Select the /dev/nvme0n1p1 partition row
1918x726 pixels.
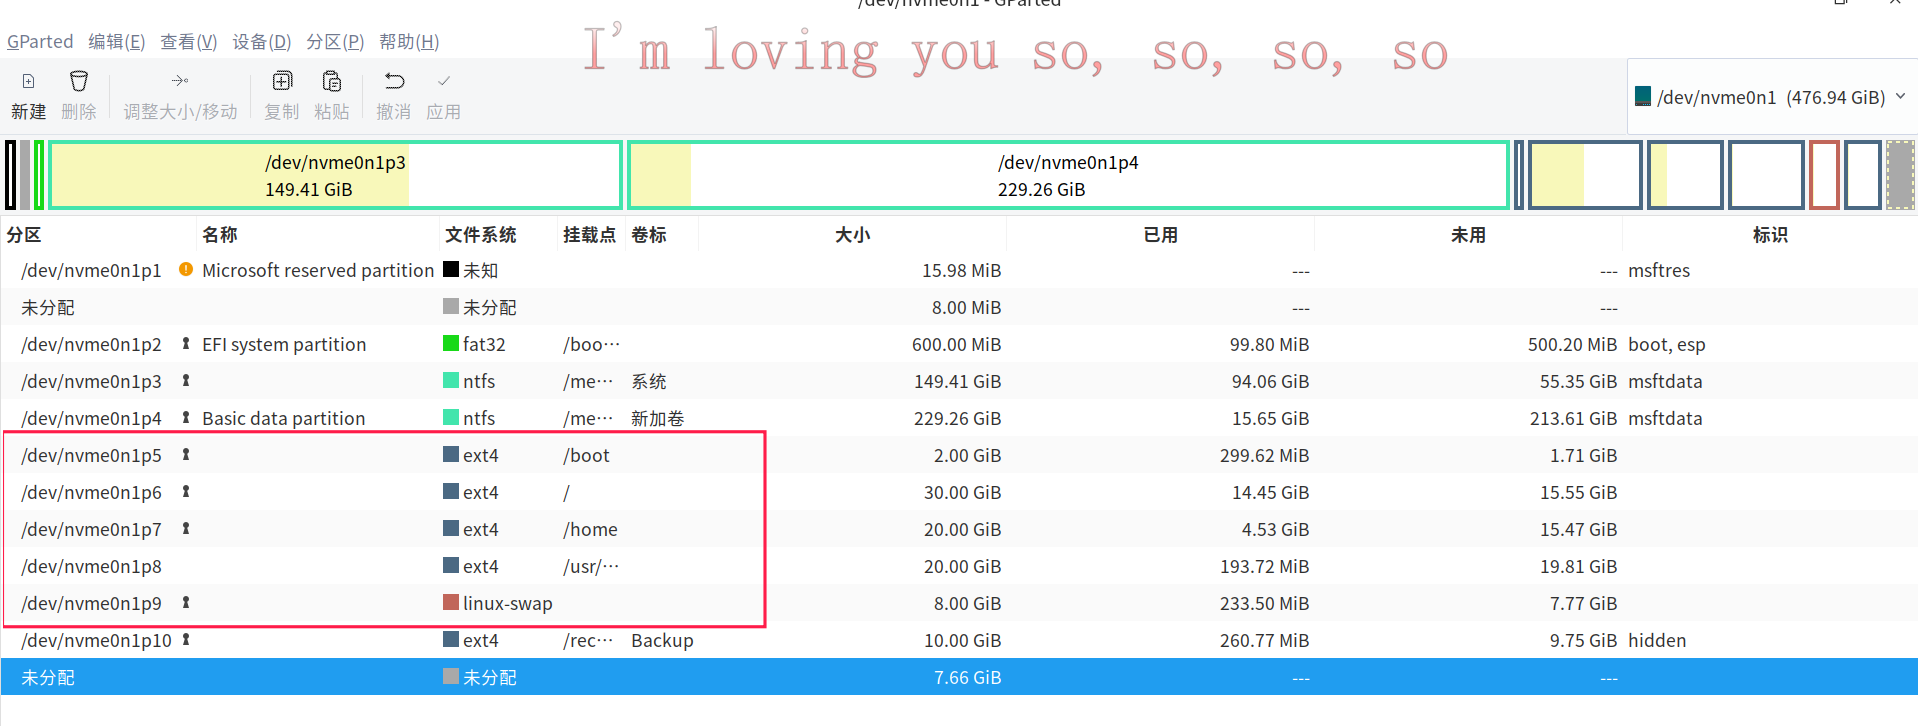[x=959, y=270]
